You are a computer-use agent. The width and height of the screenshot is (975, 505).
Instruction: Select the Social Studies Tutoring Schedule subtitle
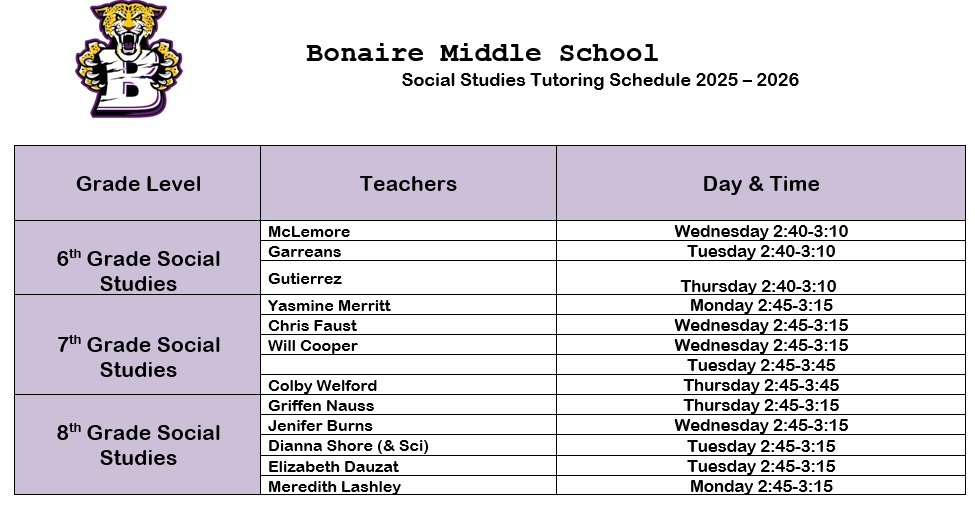[600, 80]
